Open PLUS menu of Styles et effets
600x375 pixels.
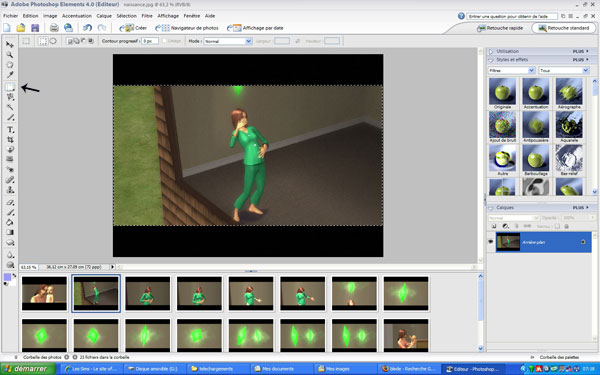click(580, 60)
